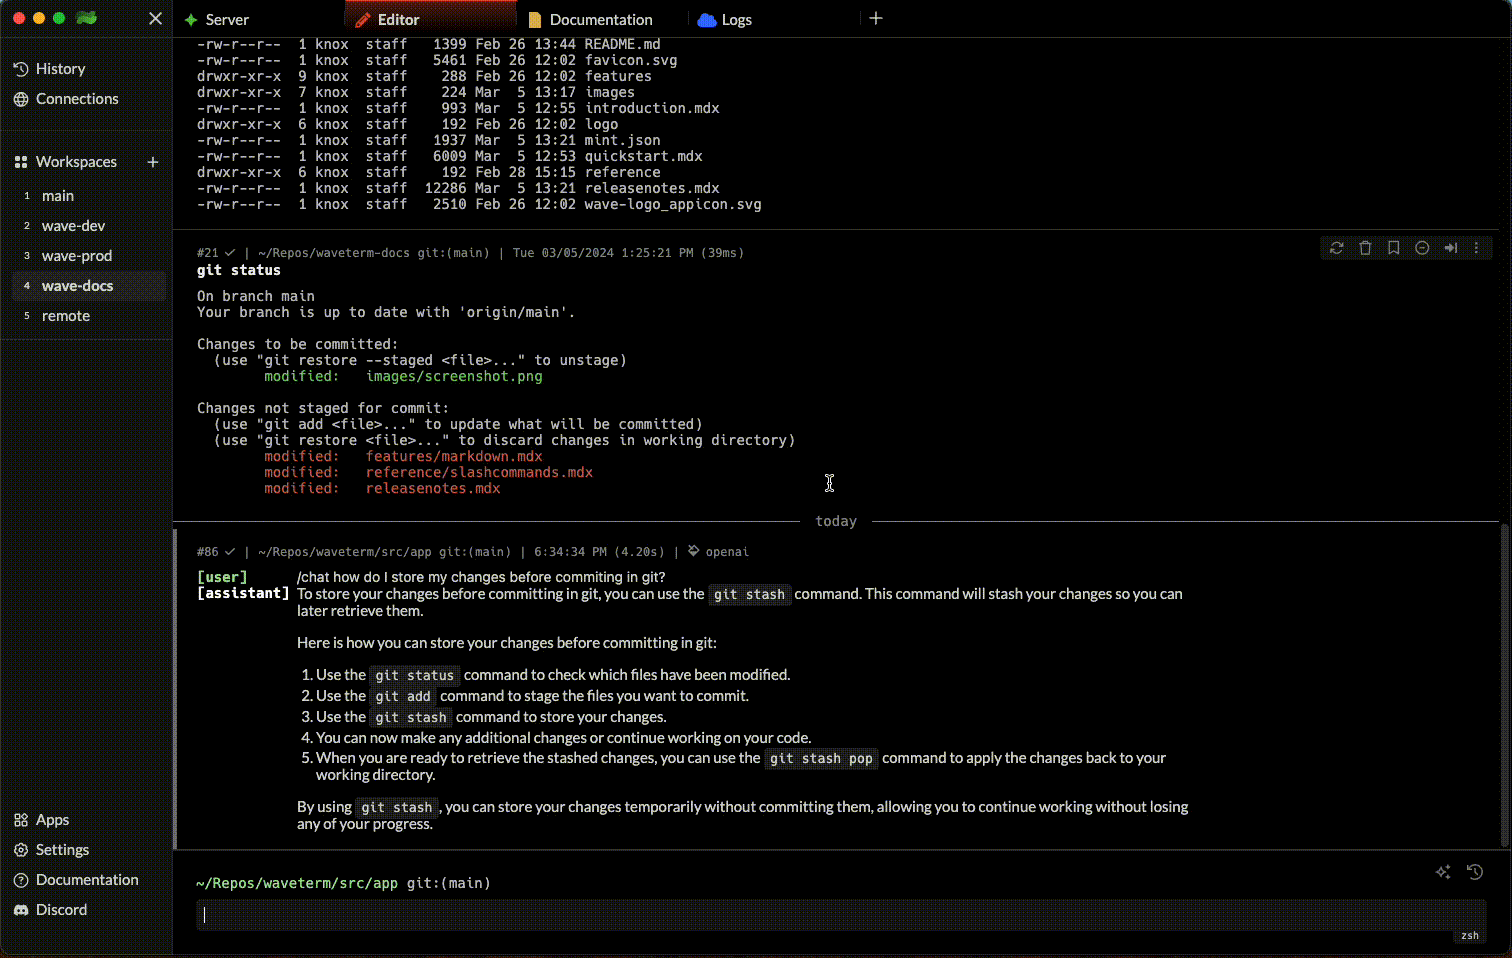This screenshot has width=1512, height=958.
Task: Select the wave-prod workspace
Action: point(88,256)
